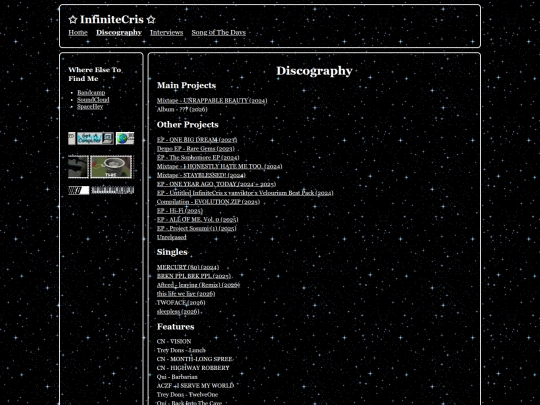Select 'Trey Dons - TwelveOne' feature
The image size is (540, 405).
pos(187,395)
